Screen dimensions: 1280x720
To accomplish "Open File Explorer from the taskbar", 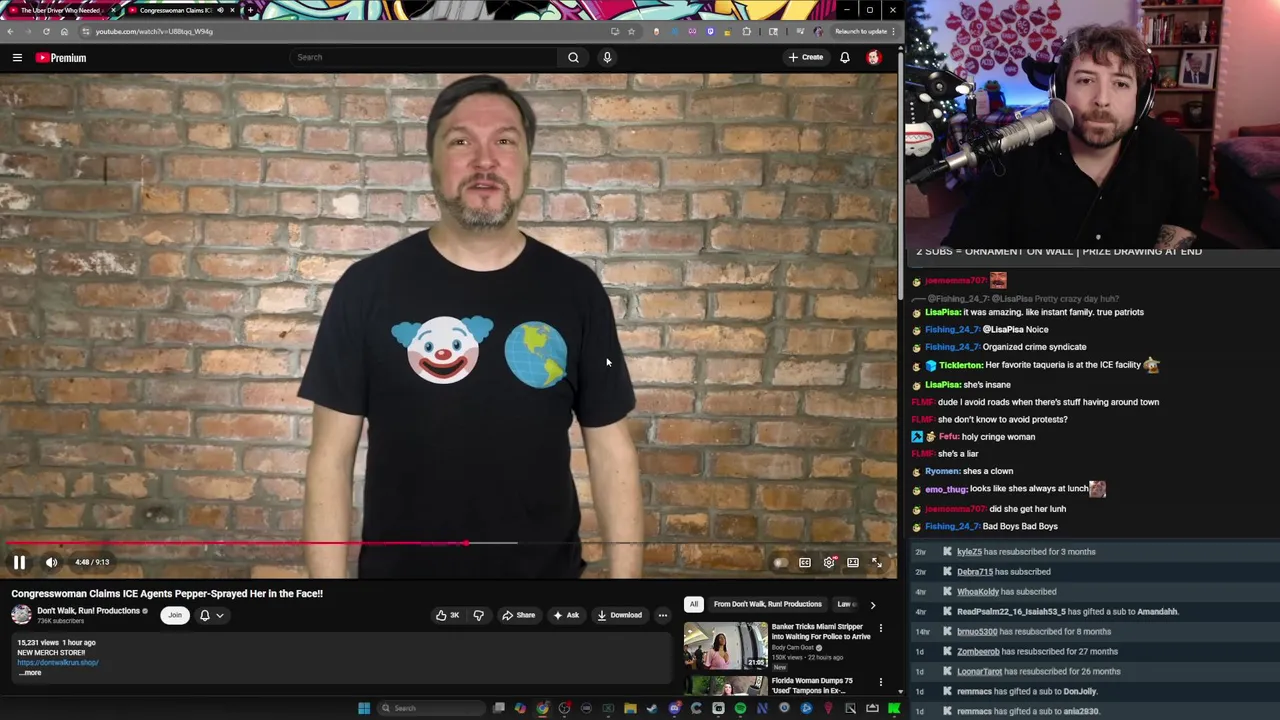I will coord(630,708).
